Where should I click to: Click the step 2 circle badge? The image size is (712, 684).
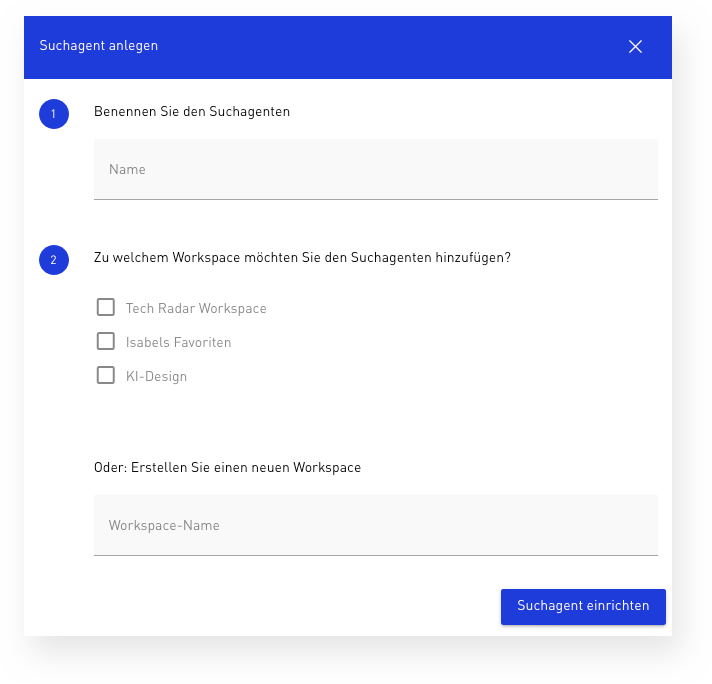coord(54,260)
